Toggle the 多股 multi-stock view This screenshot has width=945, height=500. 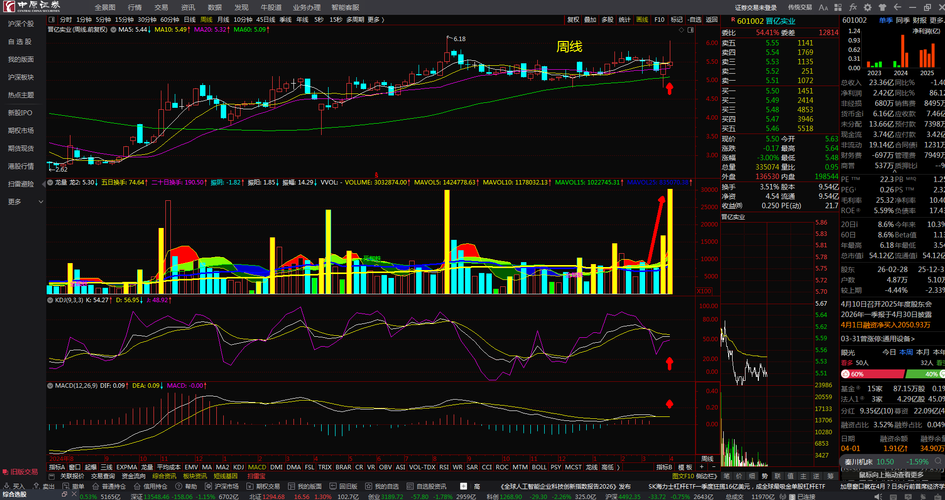point(608,19)
